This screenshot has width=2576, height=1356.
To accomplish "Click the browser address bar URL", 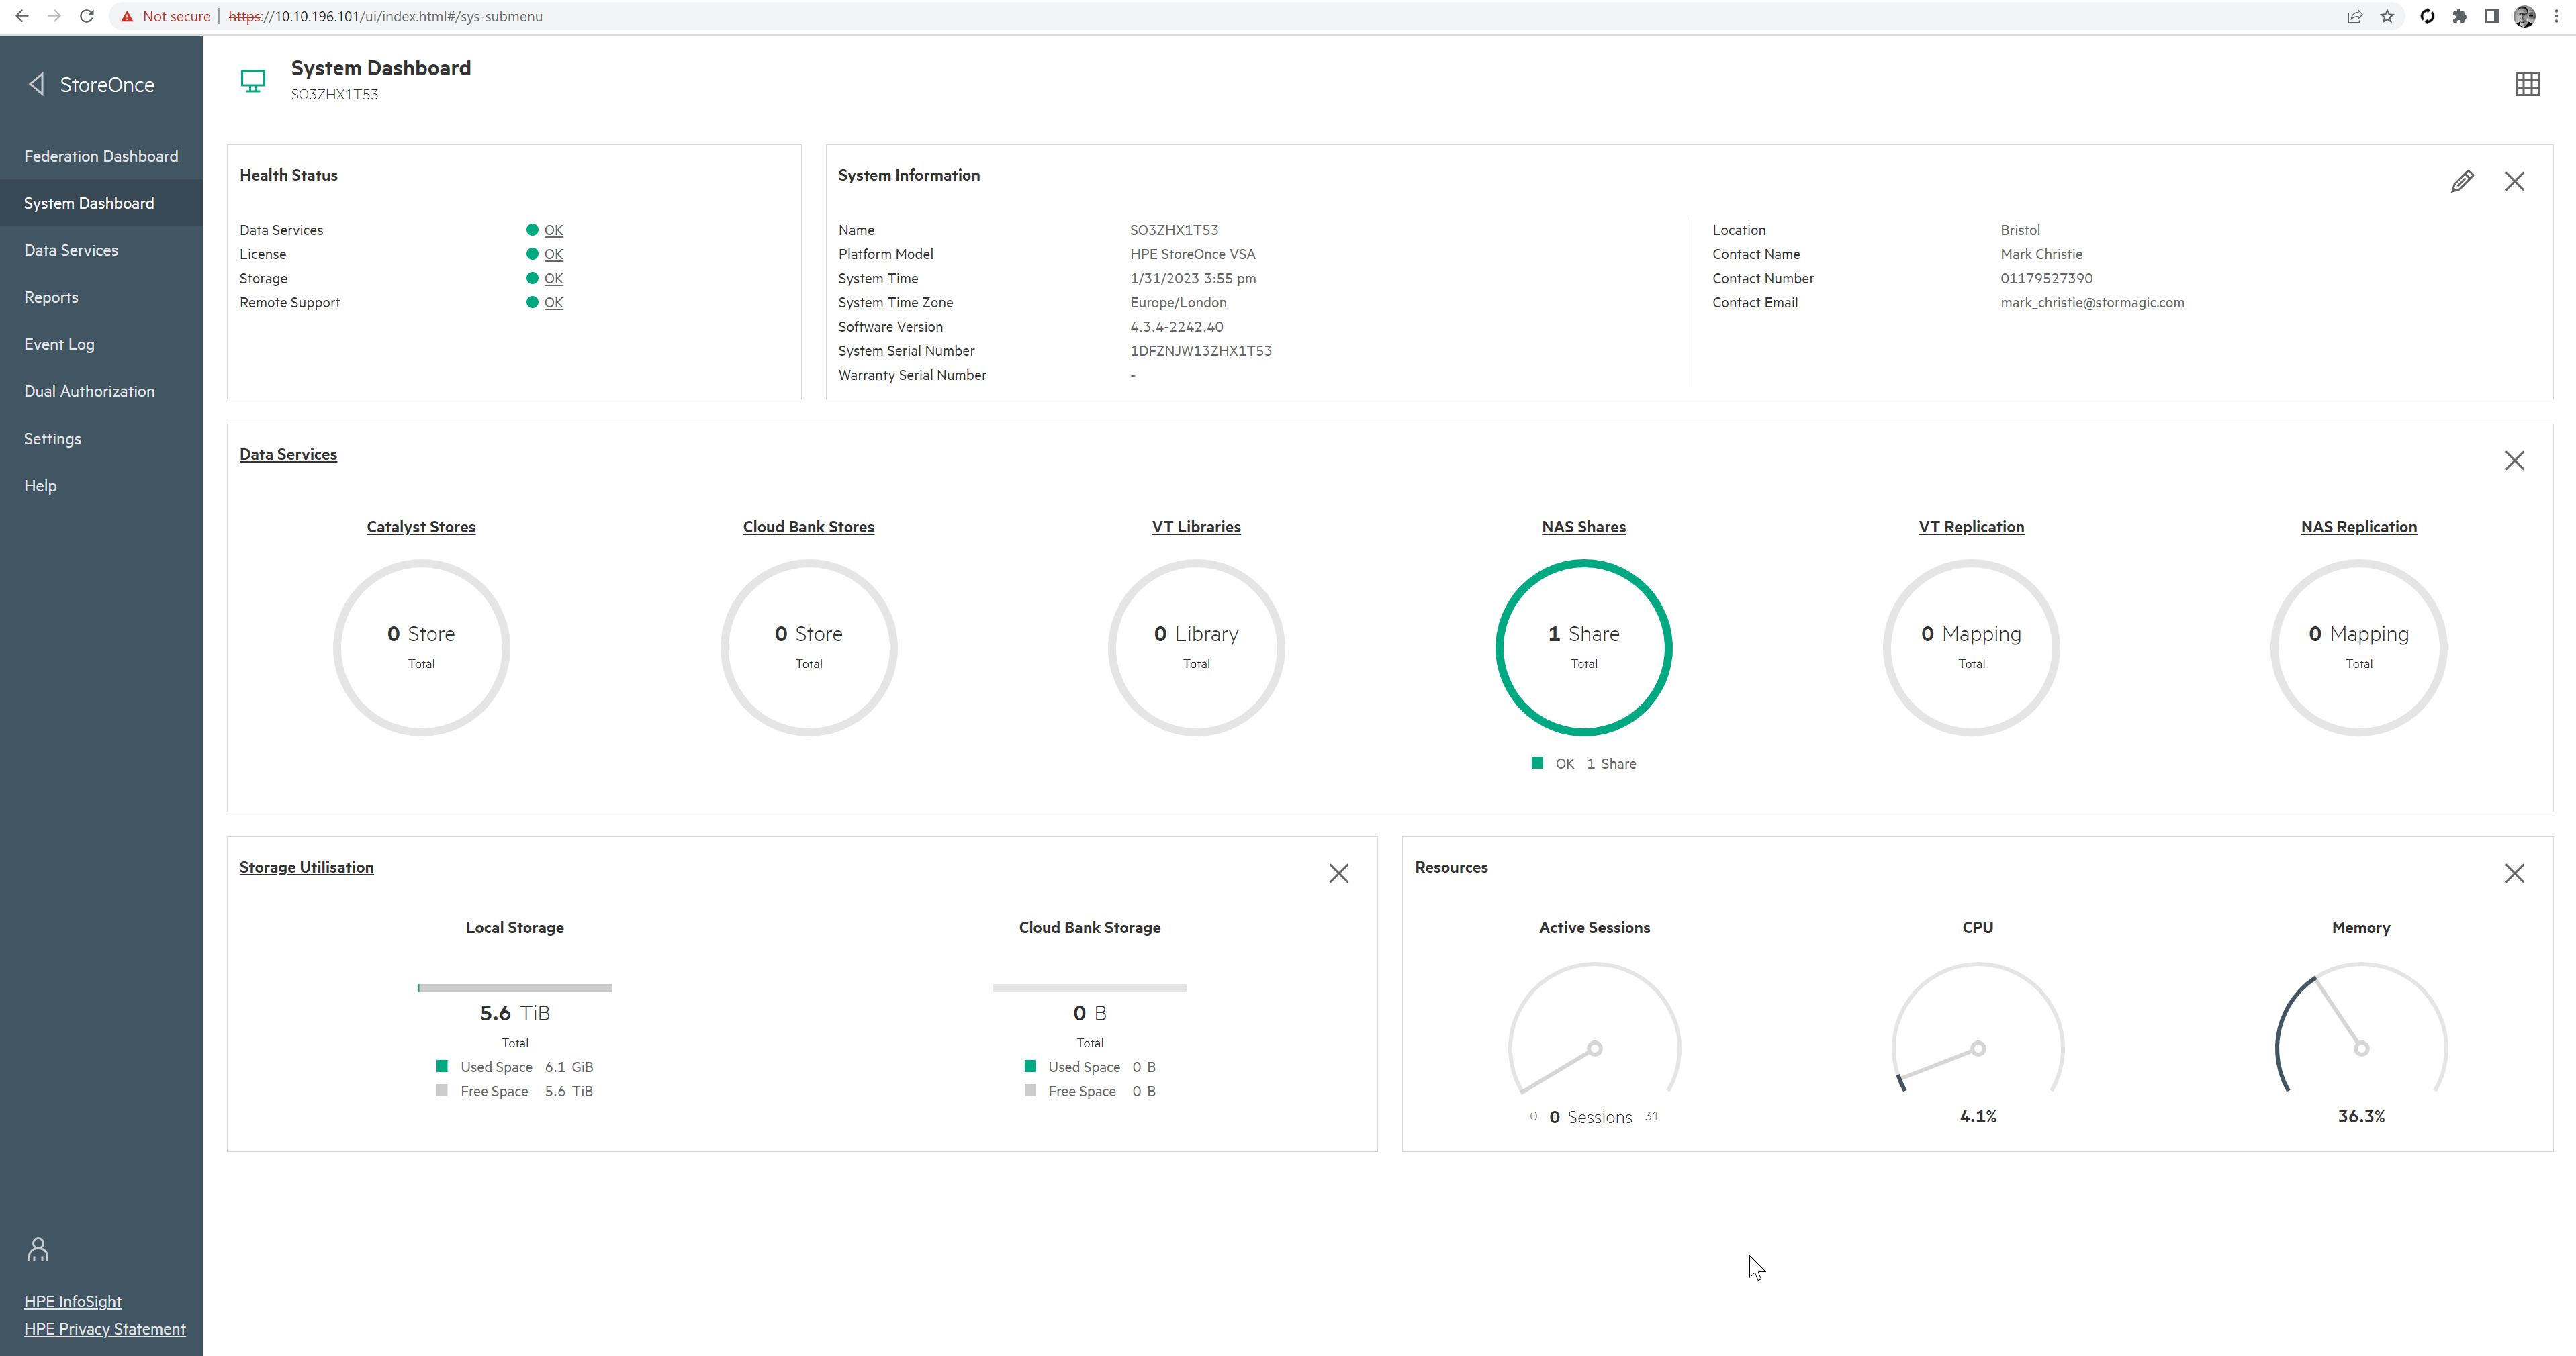I will [386, 16].
